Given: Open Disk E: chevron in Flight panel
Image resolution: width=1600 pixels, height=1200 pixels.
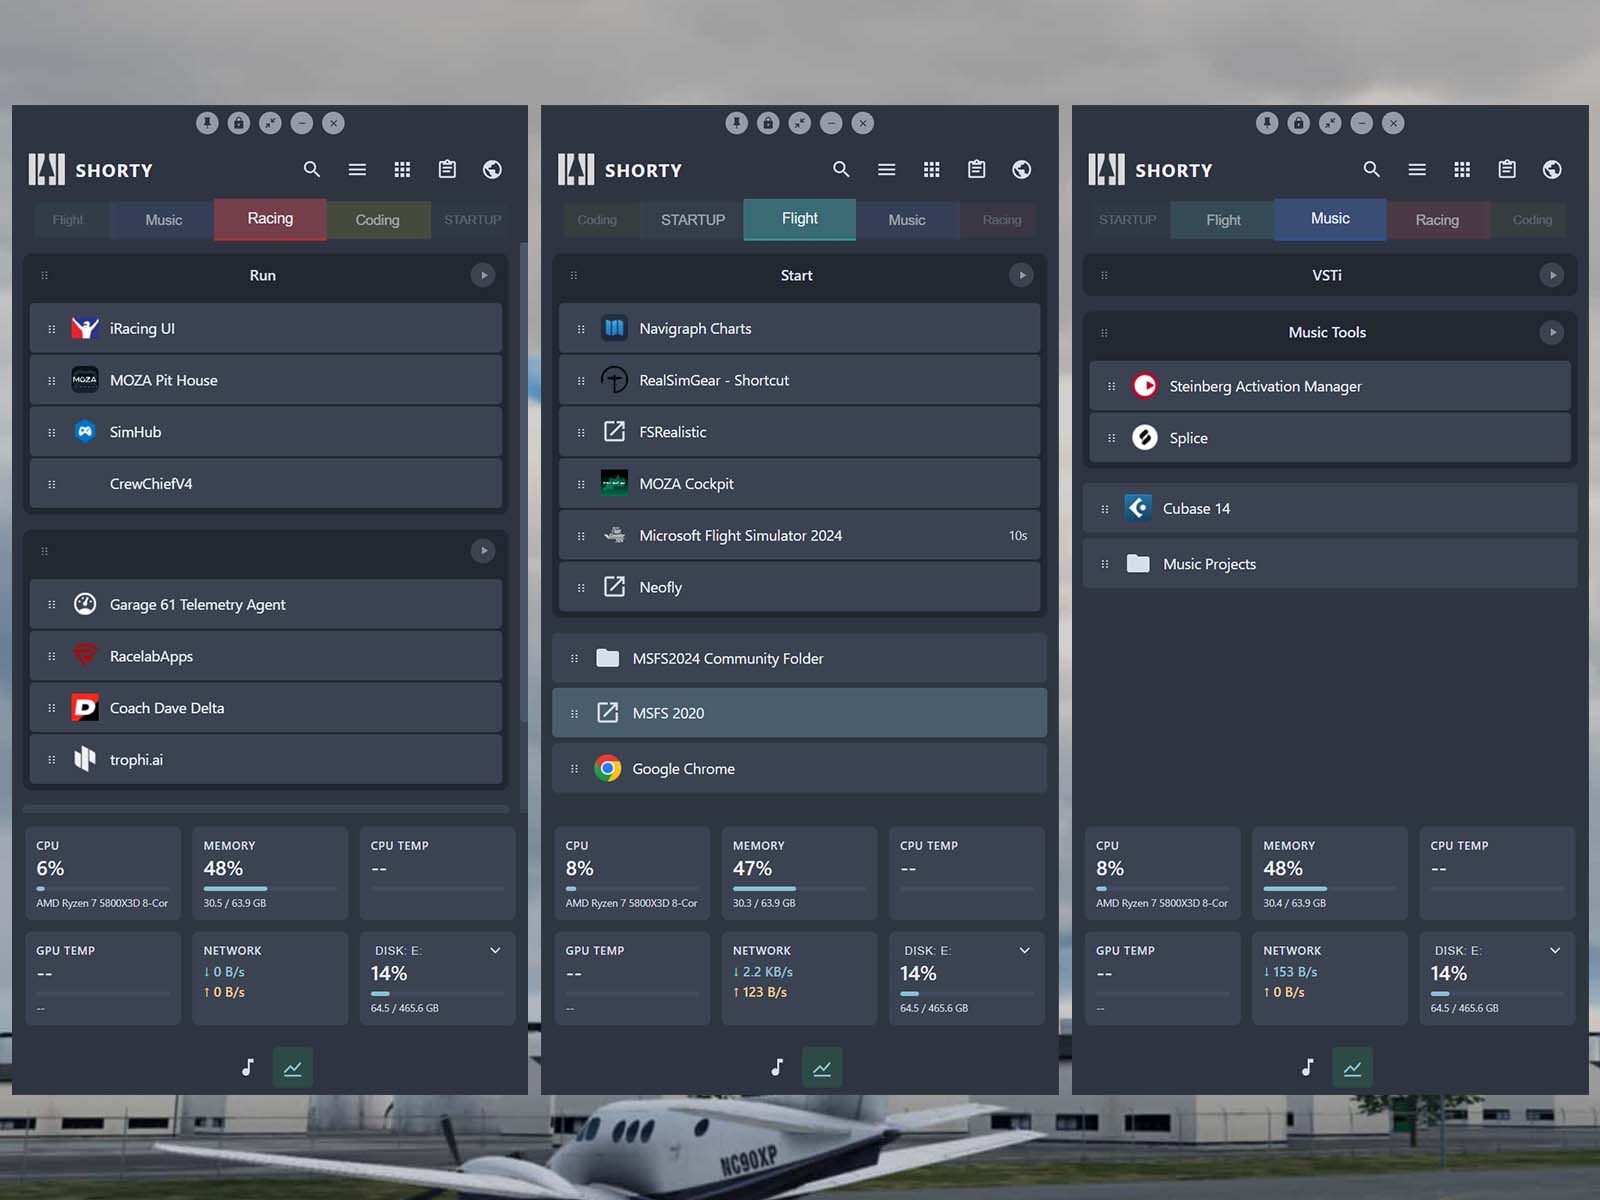Looking at the screenshot, I should pos(1024,951).
